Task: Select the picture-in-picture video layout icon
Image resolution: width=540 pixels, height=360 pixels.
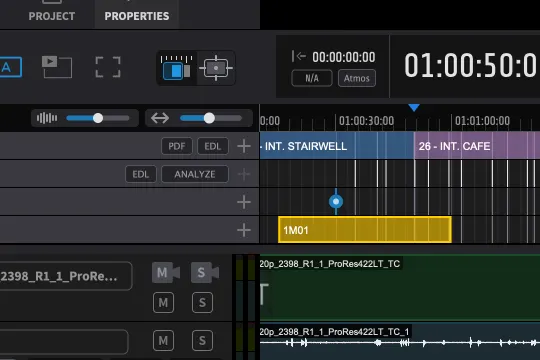Action: click(57, 67)
